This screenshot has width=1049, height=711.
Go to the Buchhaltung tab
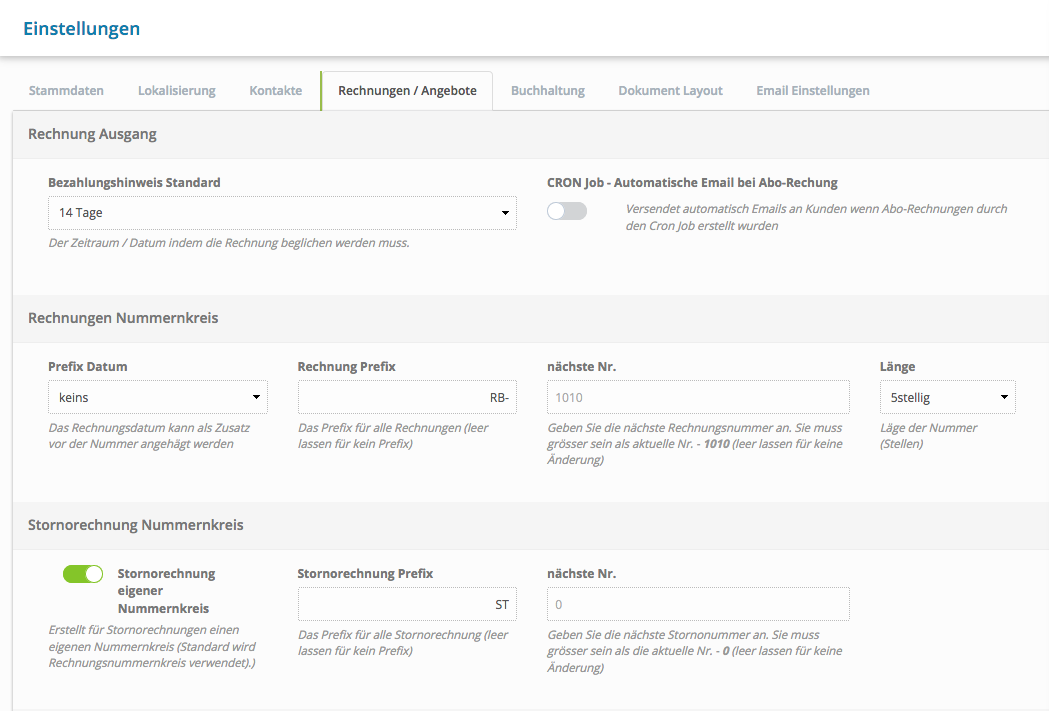coord(548,90)
